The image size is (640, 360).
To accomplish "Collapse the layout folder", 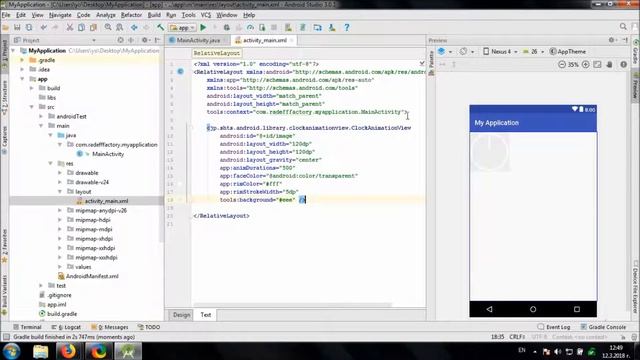I will click(60, 191).
